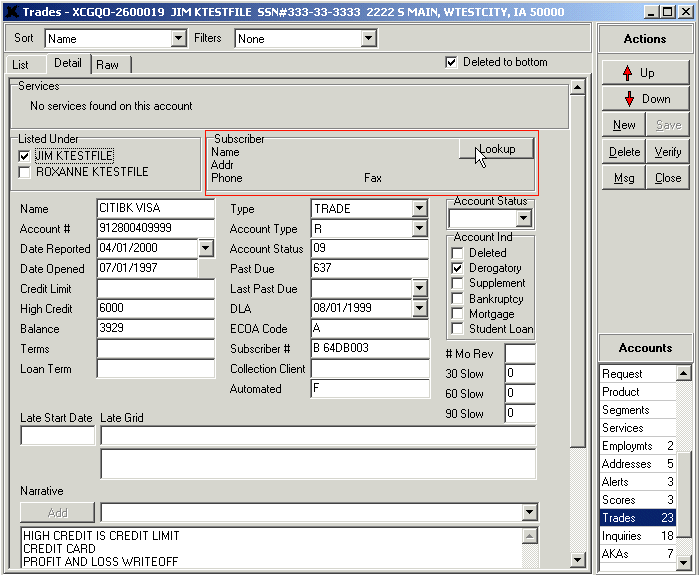
Task: Open the Account Status group dropdown
Action: pos(523,218)
